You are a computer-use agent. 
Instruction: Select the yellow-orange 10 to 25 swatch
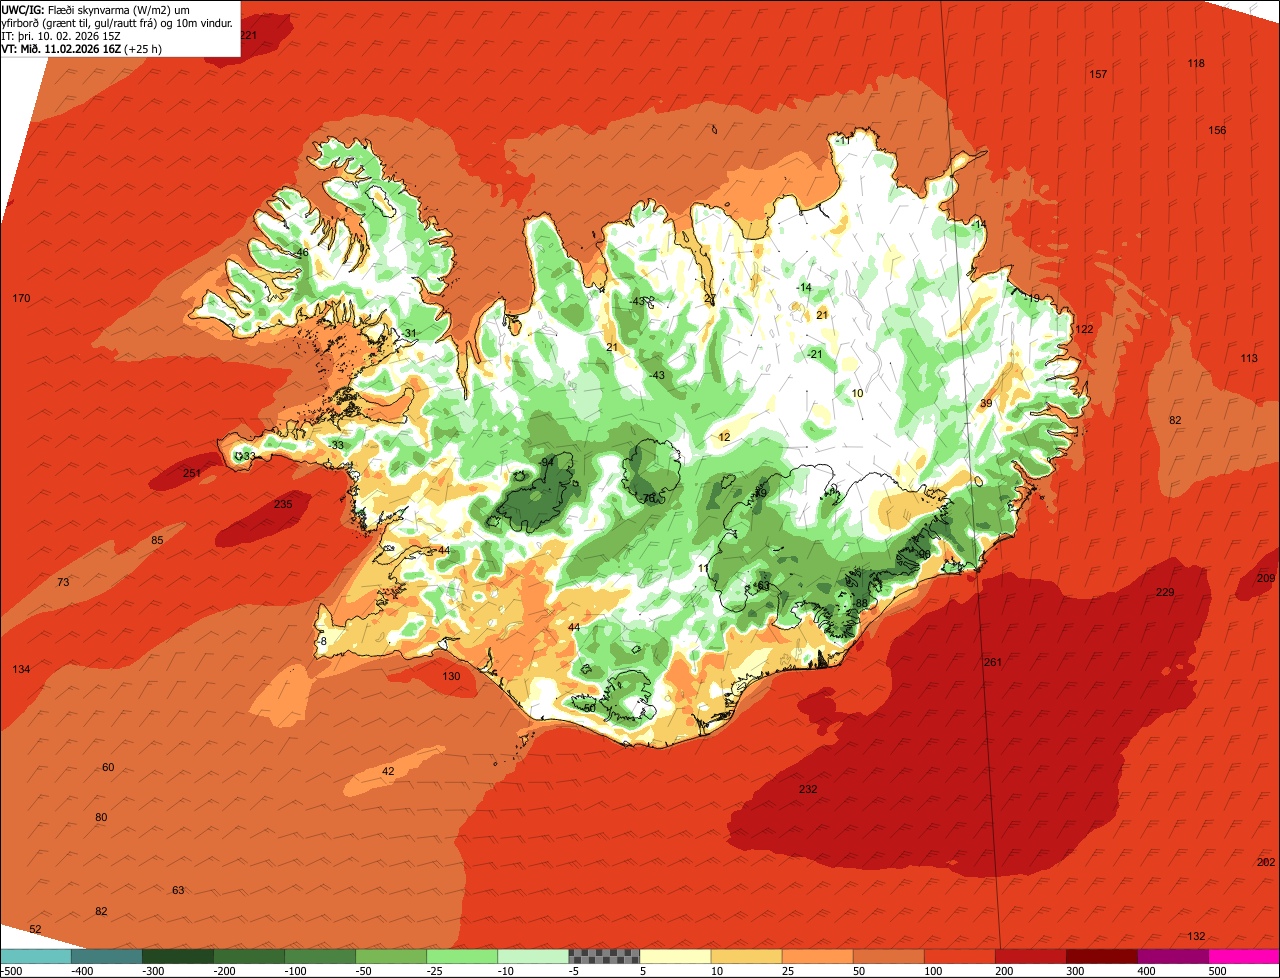pyautogui.click(x=746, y=956)
